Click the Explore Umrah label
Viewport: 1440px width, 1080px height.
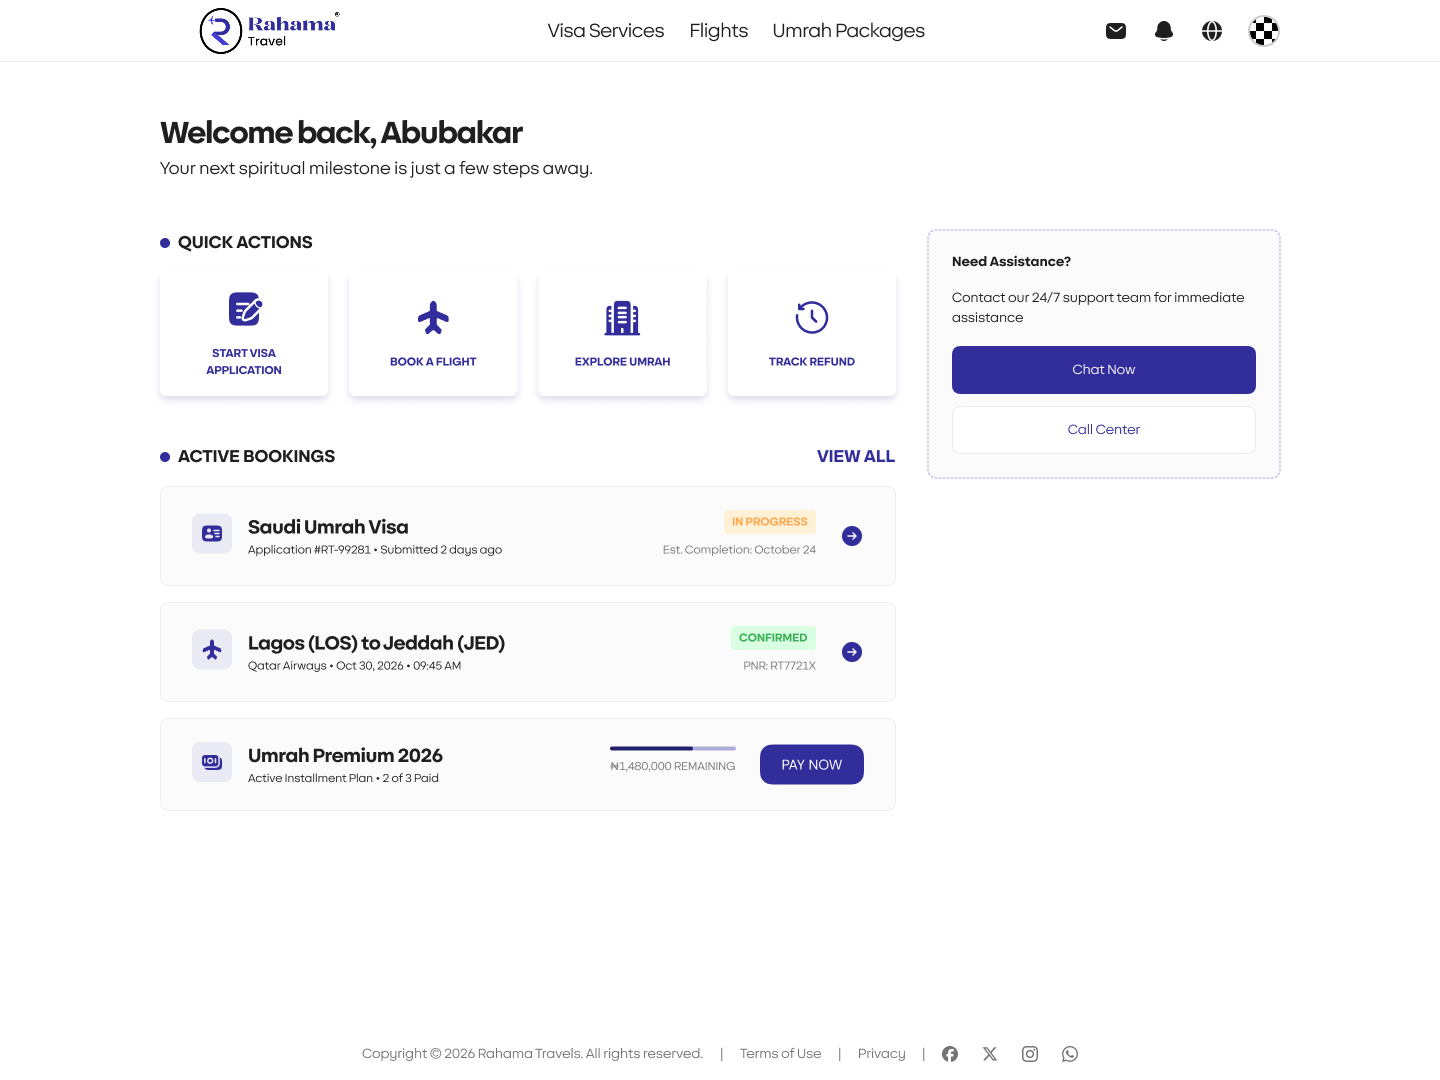(622, 362)
